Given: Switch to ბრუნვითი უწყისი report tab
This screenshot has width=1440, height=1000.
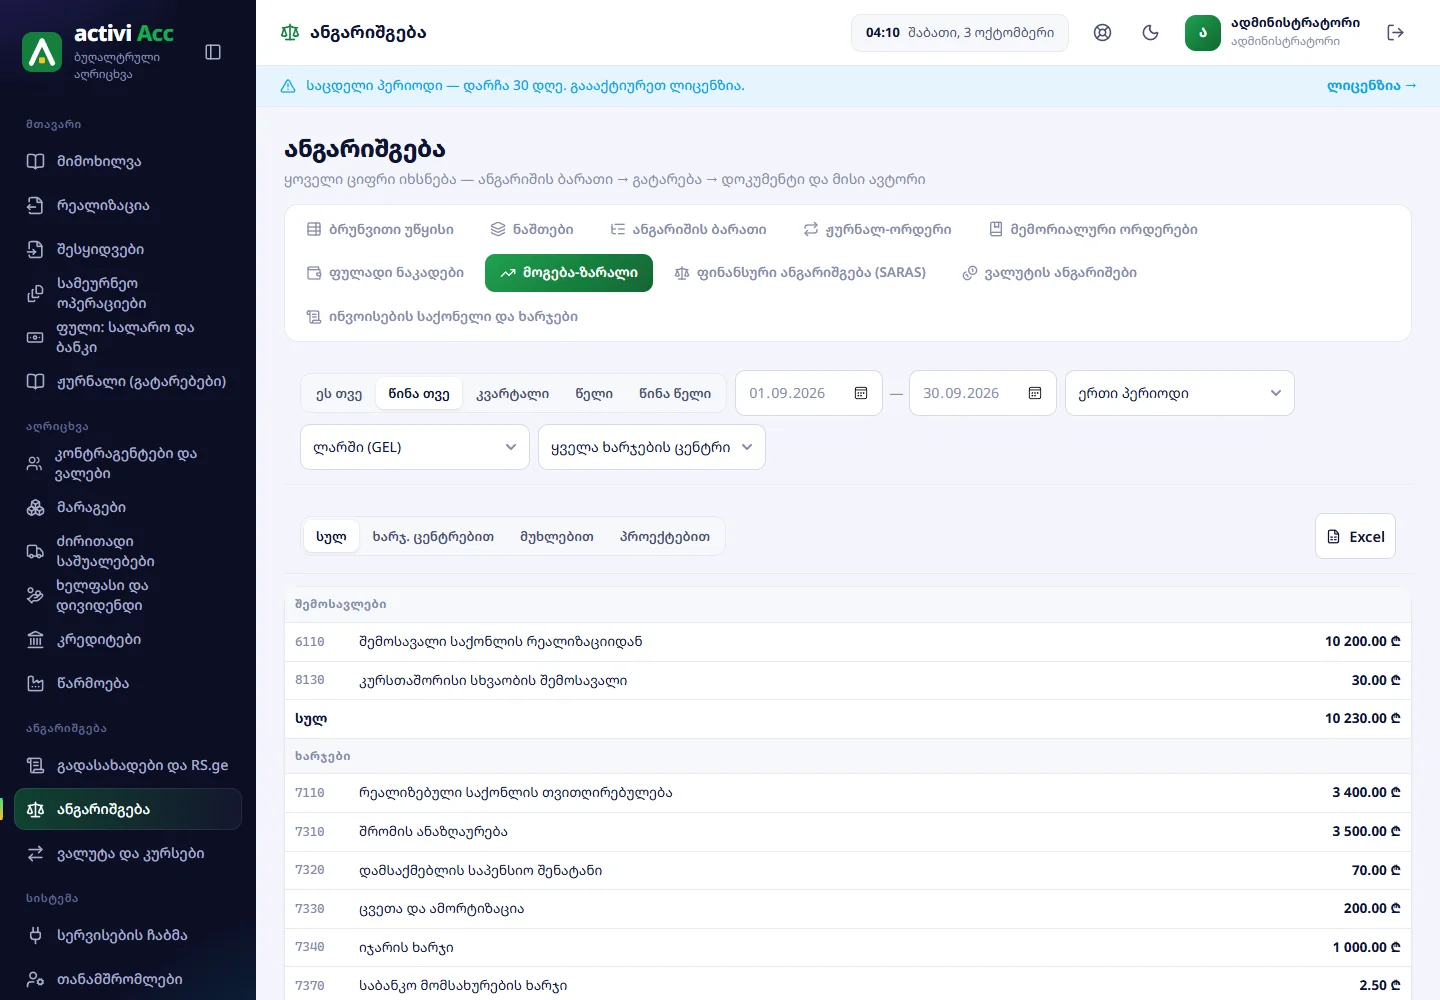Looking at the screenshot, I should [380, 229].
